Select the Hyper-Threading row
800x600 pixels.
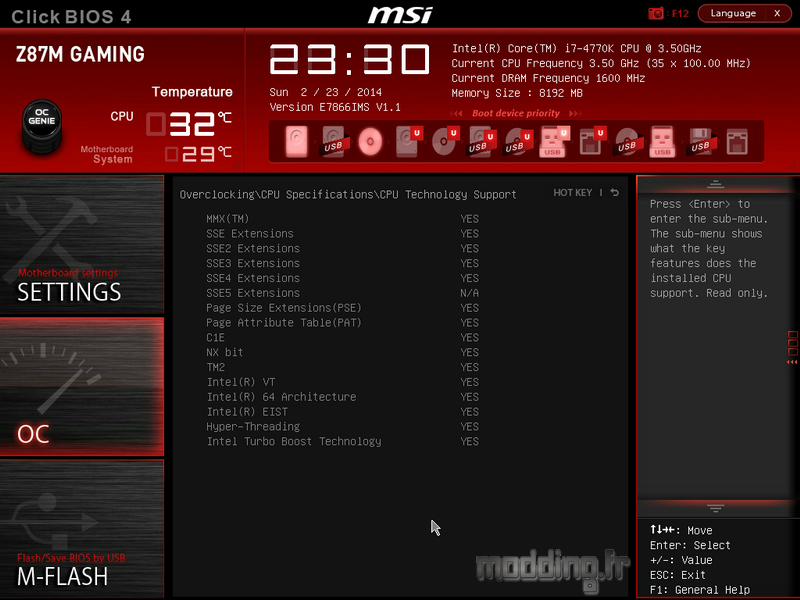(x=342, y=426)
